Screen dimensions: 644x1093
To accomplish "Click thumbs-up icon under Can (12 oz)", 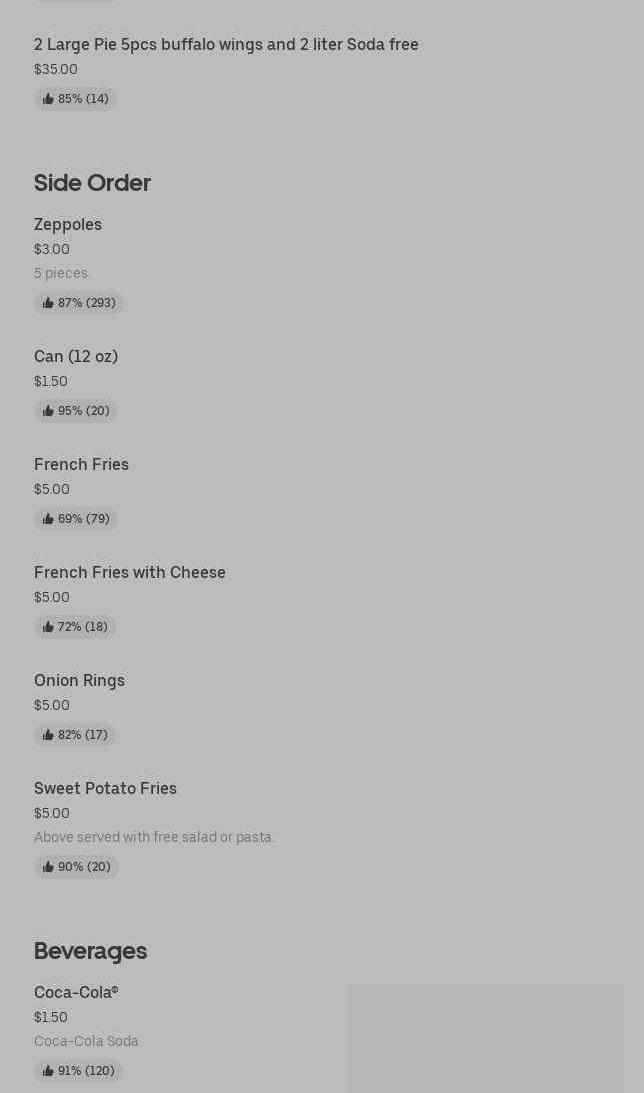I will 48,411.
